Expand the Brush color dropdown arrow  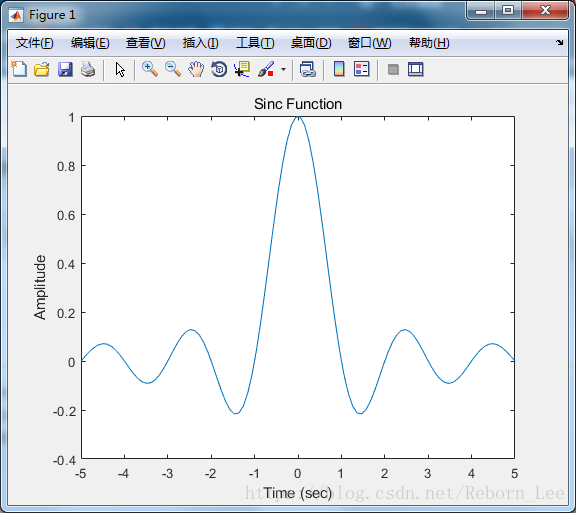283,69
